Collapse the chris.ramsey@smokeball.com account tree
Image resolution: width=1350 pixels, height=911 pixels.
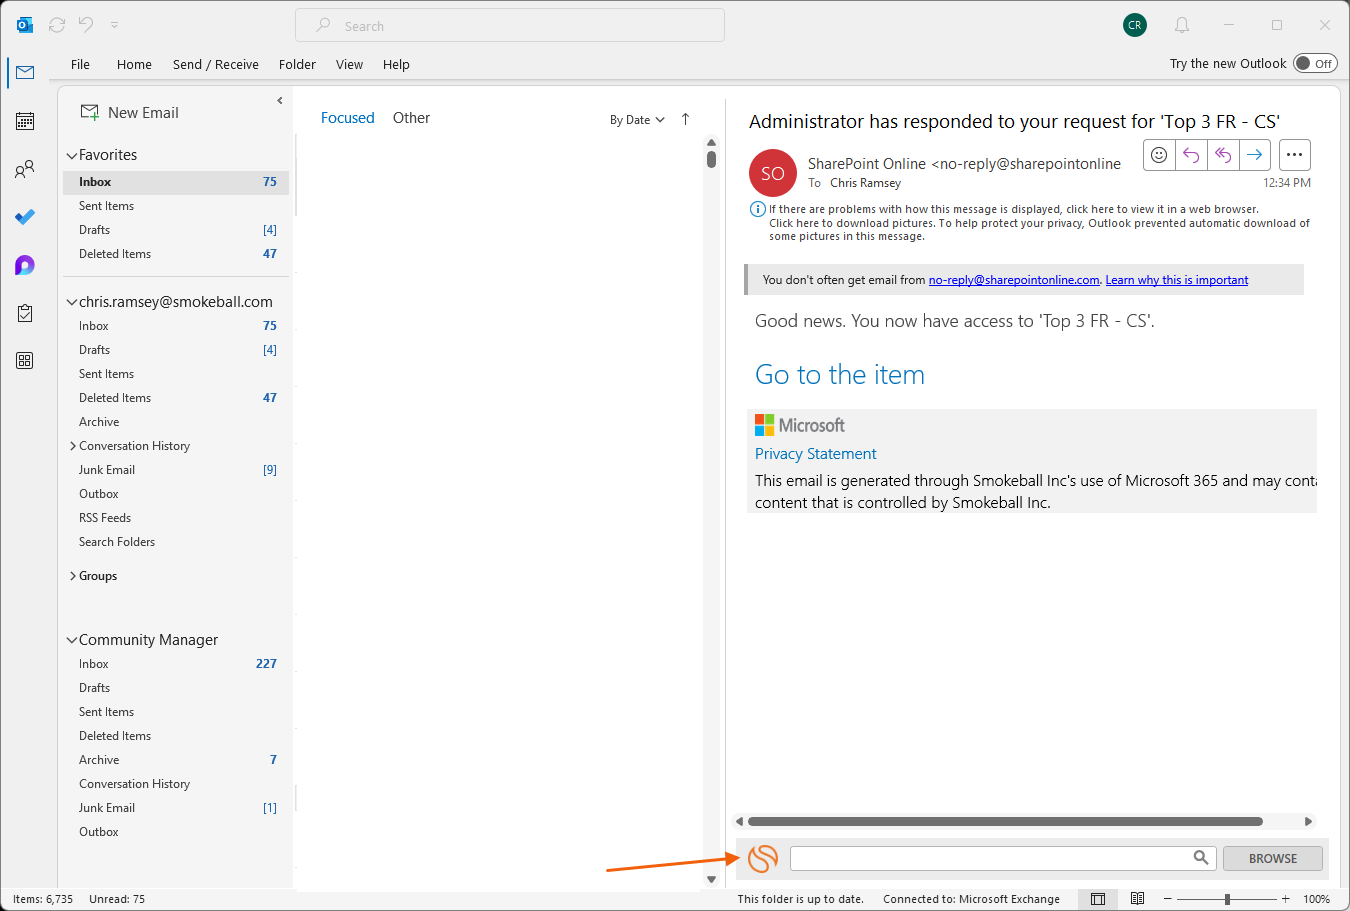click(x=72, y=302)
